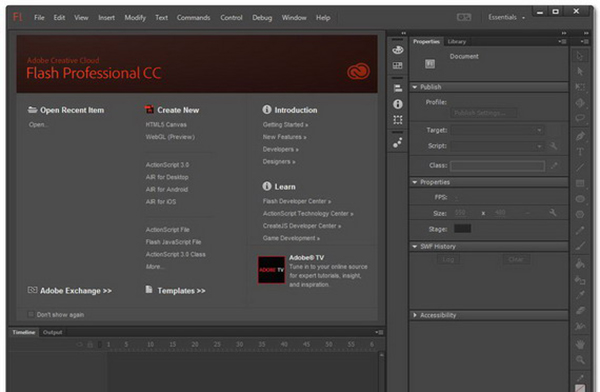The width and height of the screenshot is (600, 392).
Task: Open the Timeline panel options menu
Action: pos(379,332)
